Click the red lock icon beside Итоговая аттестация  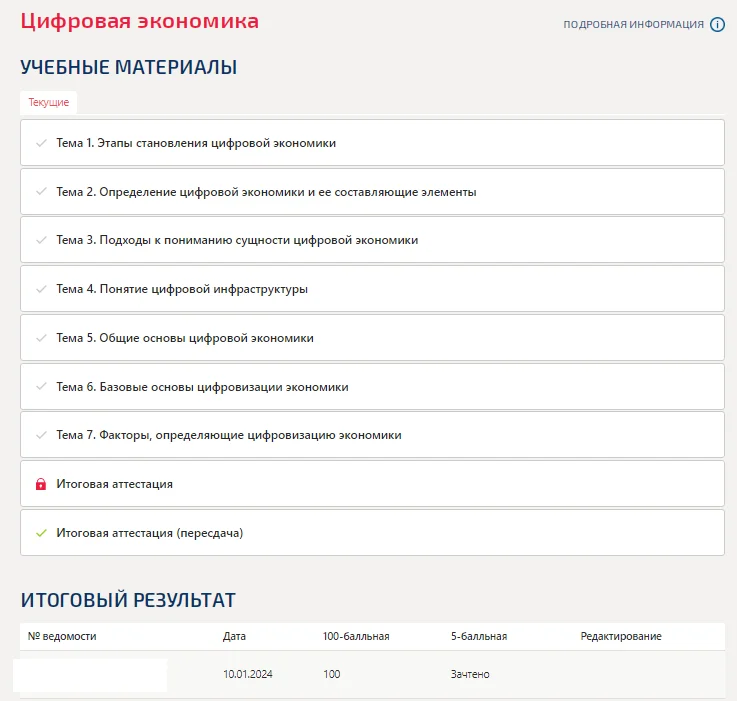[x=41, y=484]
